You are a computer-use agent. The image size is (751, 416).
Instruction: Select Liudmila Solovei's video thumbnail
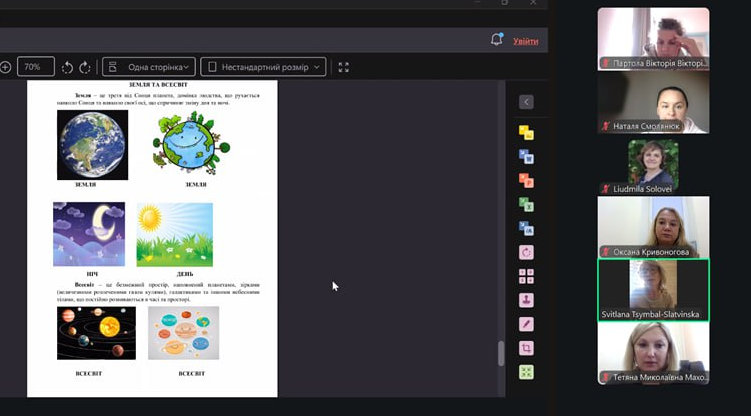coord(653,166)
